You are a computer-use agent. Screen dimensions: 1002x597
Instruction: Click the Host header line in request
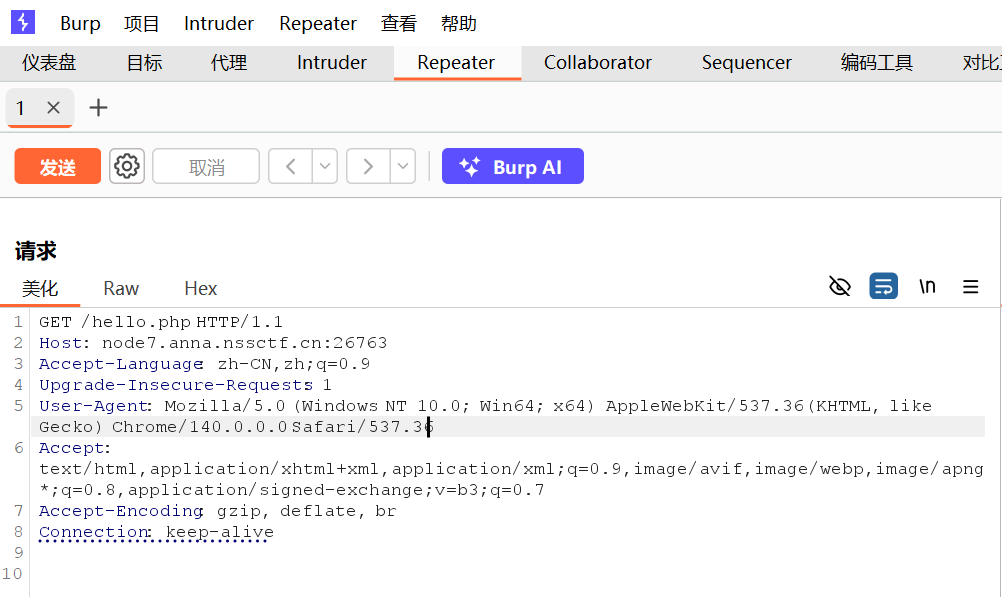(212, 343)
